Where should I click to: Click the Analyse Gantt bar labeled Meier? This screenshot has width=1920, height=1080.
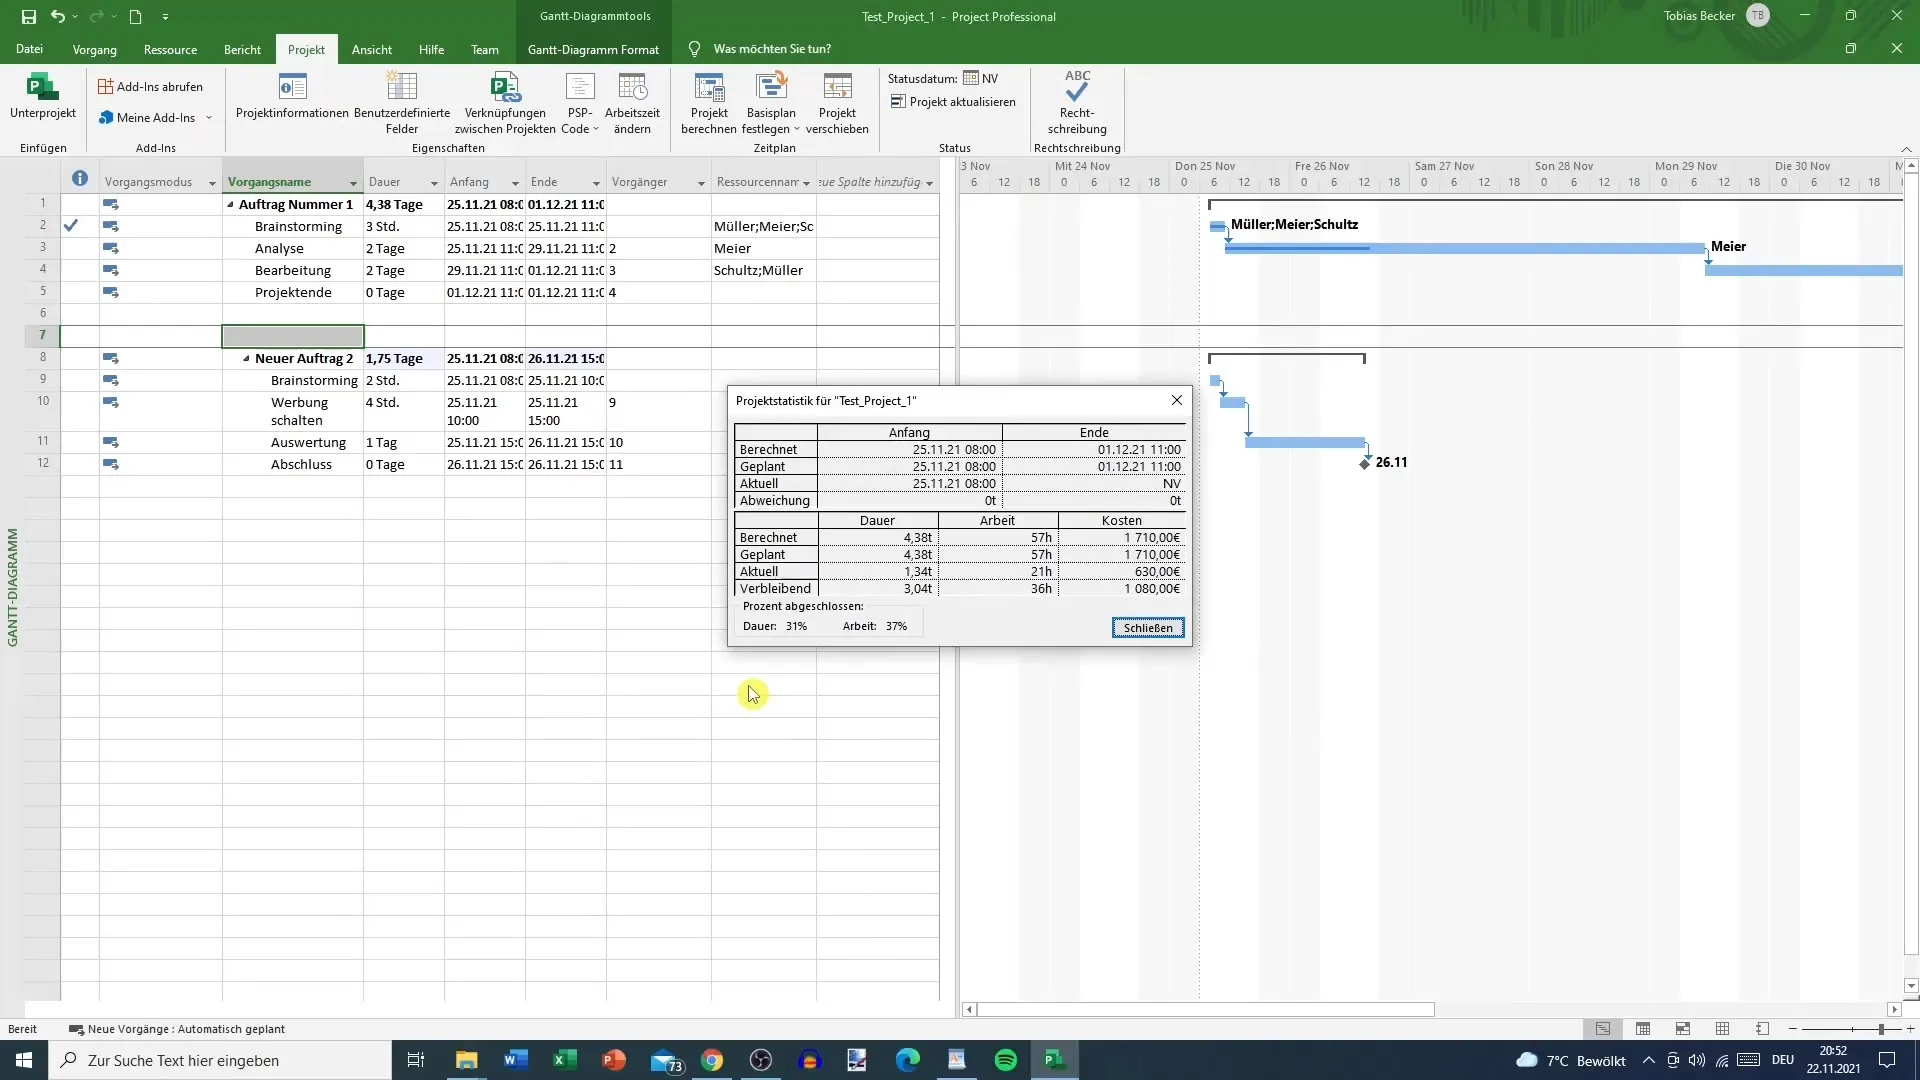coord(1465,248)
